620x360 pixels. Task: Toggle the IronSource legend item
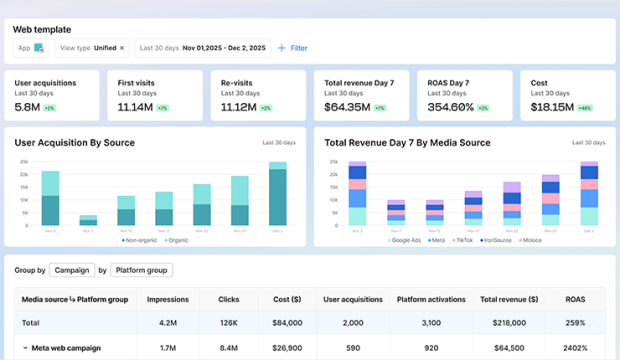[x=496, y=240]
